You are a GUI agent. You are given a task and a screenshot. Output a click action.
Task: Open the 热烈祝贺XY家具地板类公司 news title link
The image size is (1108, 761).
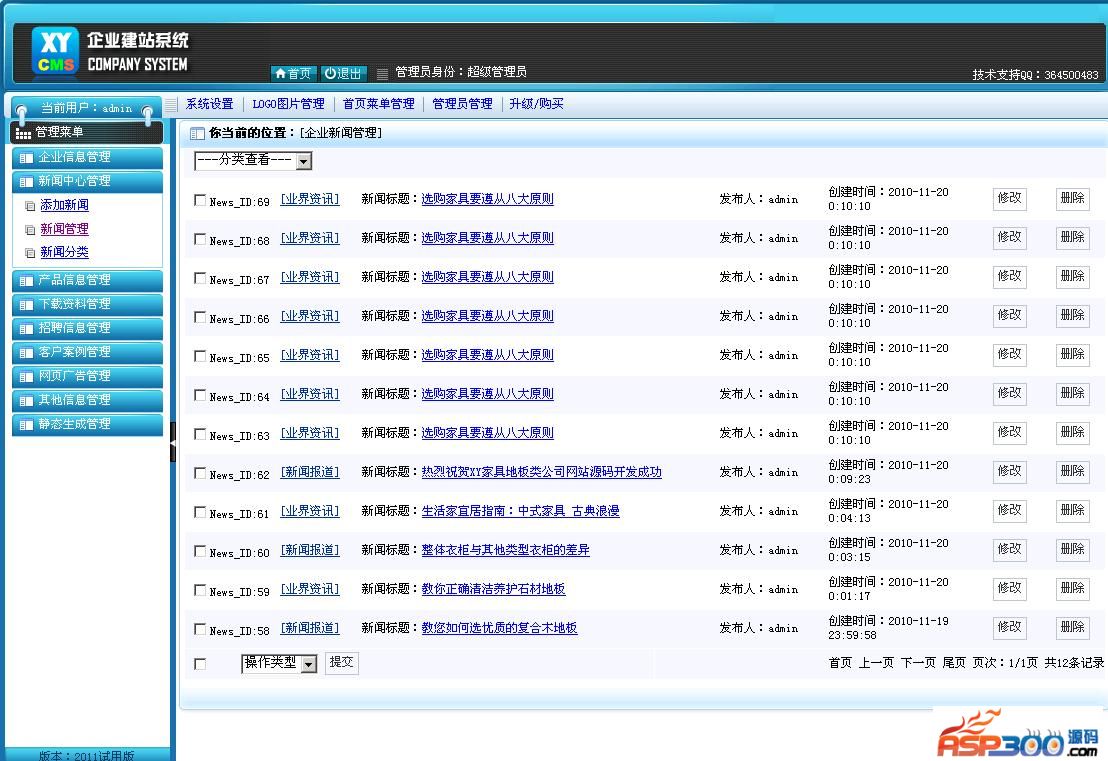(541, 472)
